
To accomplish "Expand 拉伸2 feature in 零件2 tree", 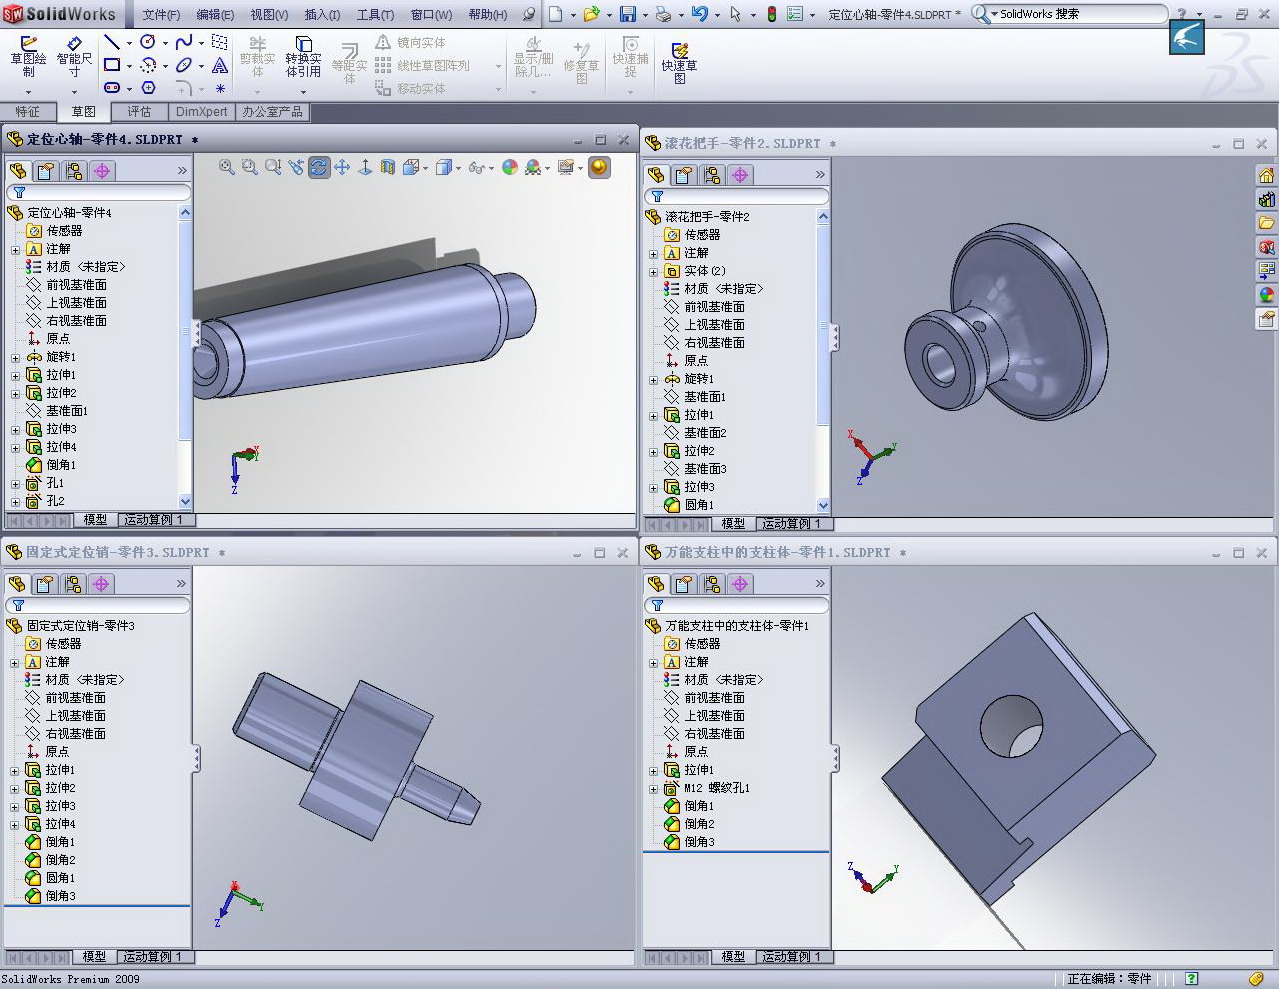I will click(653, 451).
